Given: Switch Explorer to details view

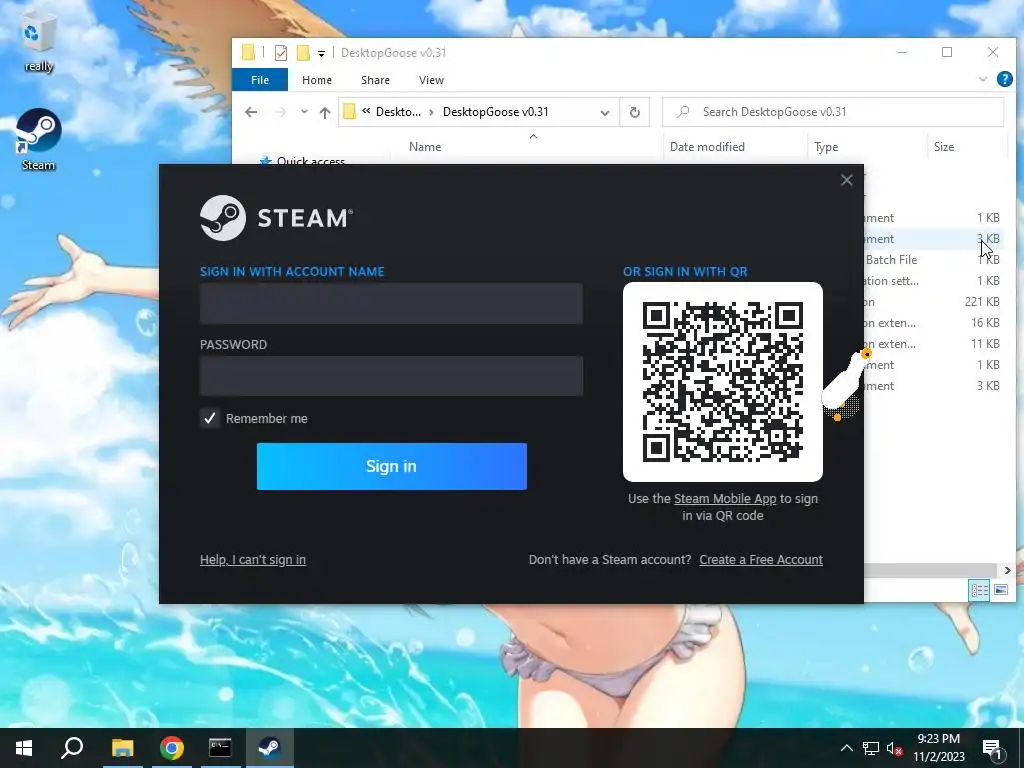Looking at the screenshot, I should (979, 590).
